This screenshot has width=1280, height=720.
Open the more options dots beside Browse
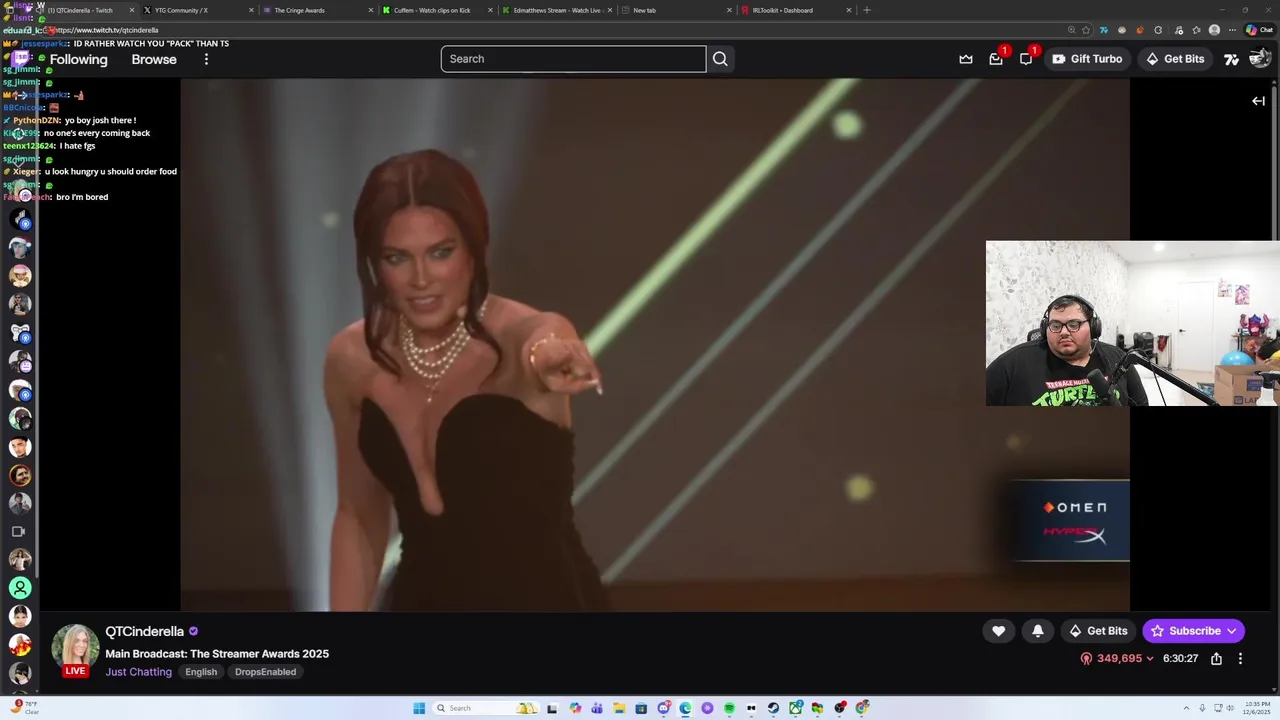pyautogui.click(x=206, y=59)
